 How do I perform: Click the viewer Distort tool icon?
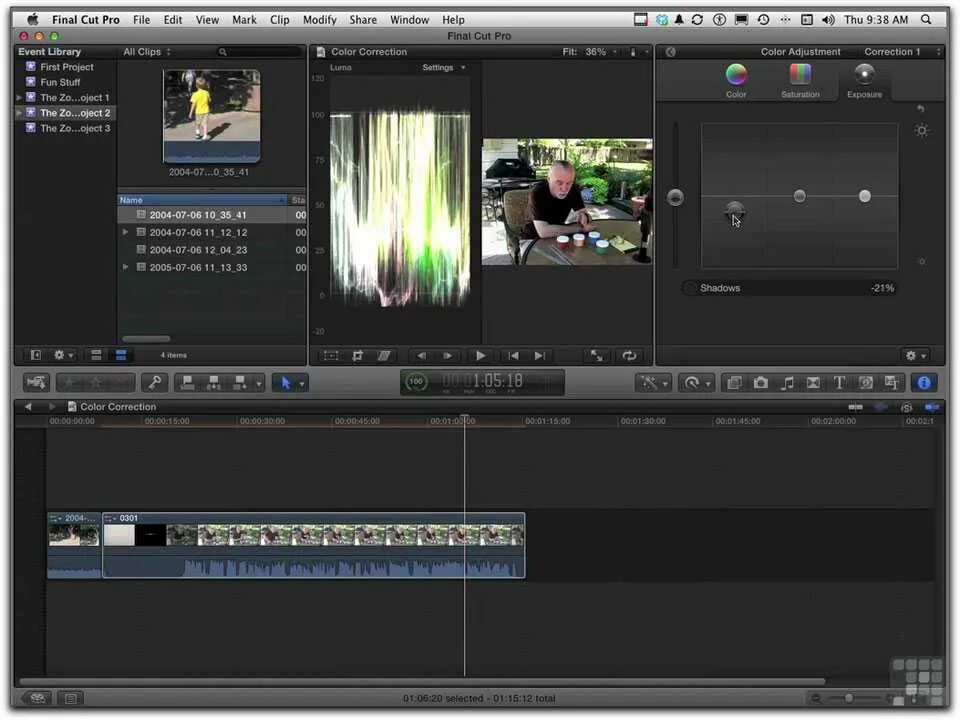click(x=384, y=356)
